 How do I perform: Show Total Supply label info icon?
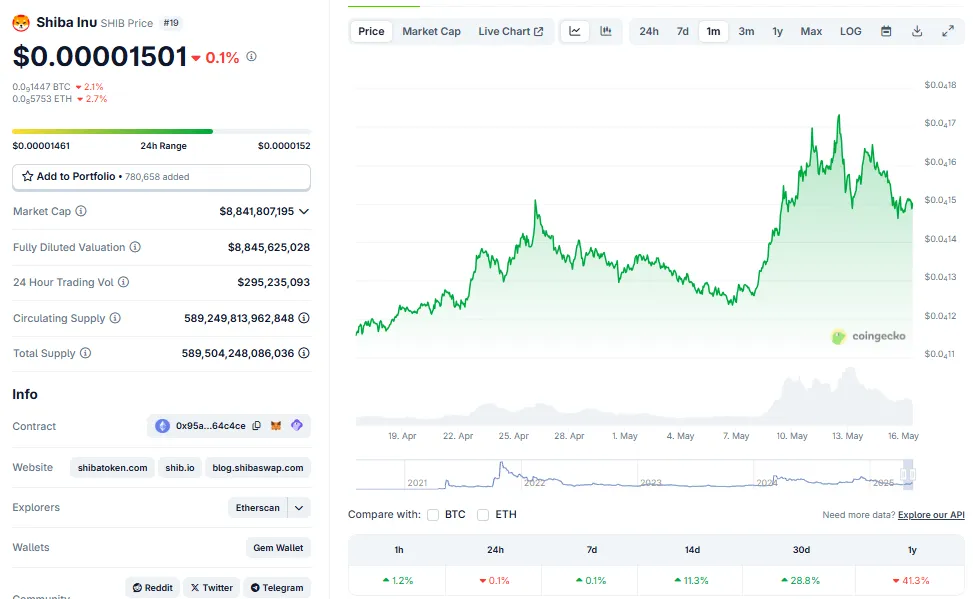[x=86, y=353]
